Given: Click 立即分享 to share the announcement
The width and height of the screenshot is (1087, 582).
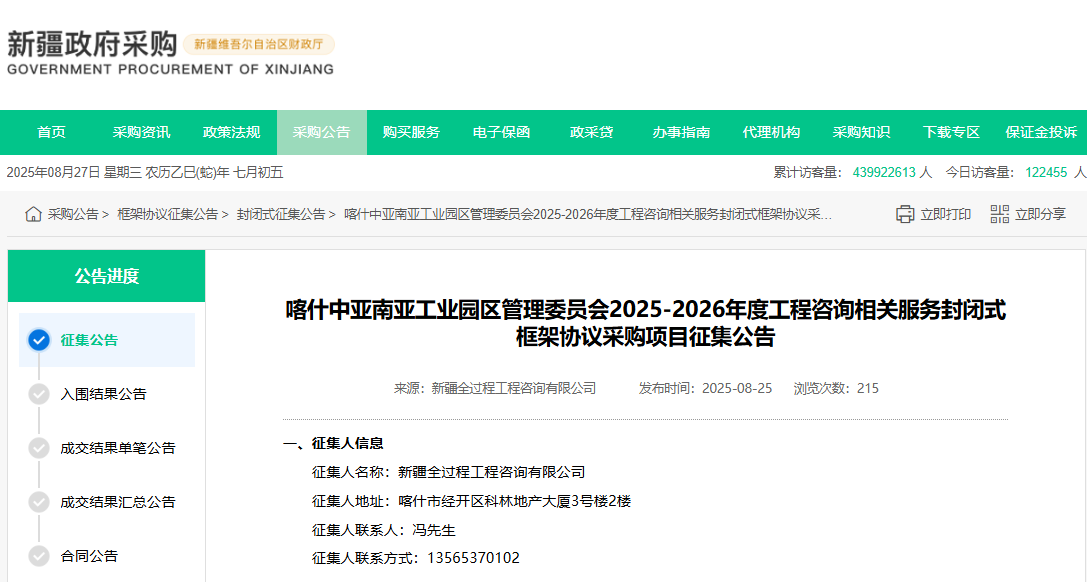Looking at the screenshot, I should click(x=1040, y=213).
